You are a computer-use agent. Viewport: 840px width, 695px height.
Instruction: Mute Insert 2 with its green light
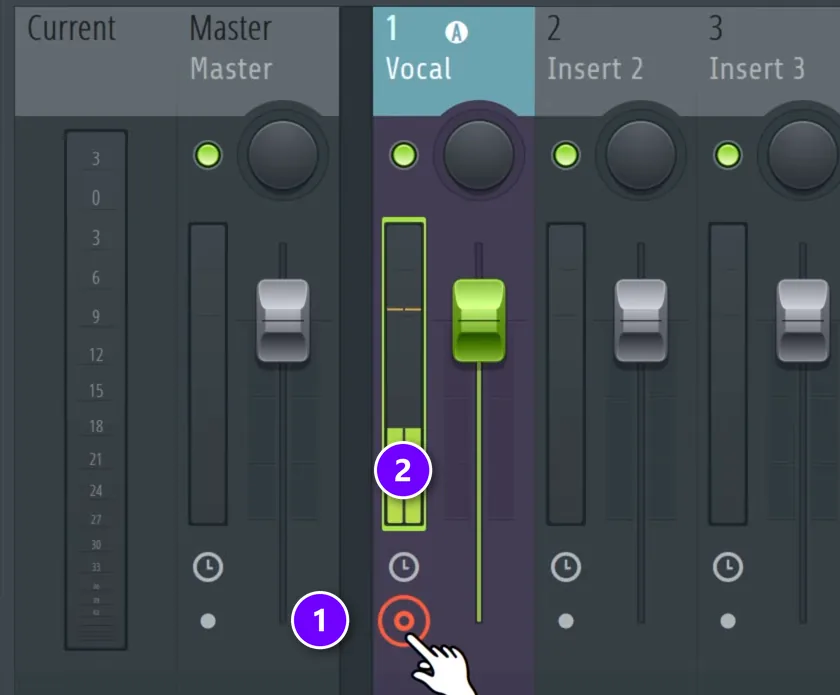point(566,155)
